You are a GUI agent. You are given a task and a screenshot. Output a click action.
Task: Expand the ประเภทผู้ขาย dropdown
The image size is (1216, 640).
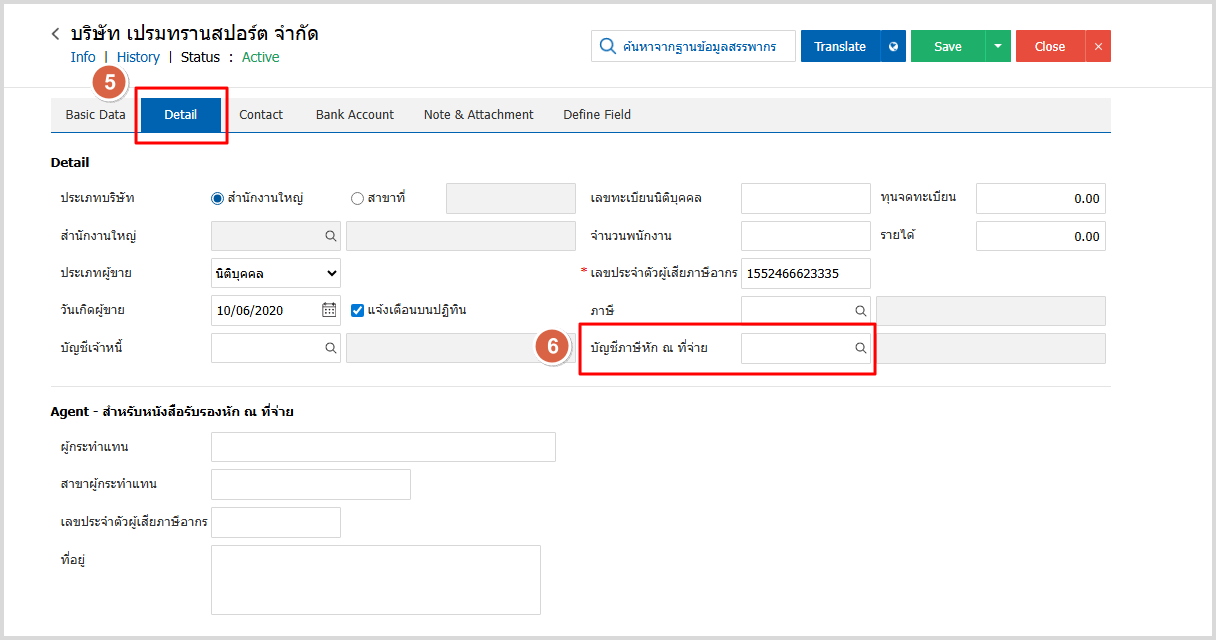(x=276, y=273)
